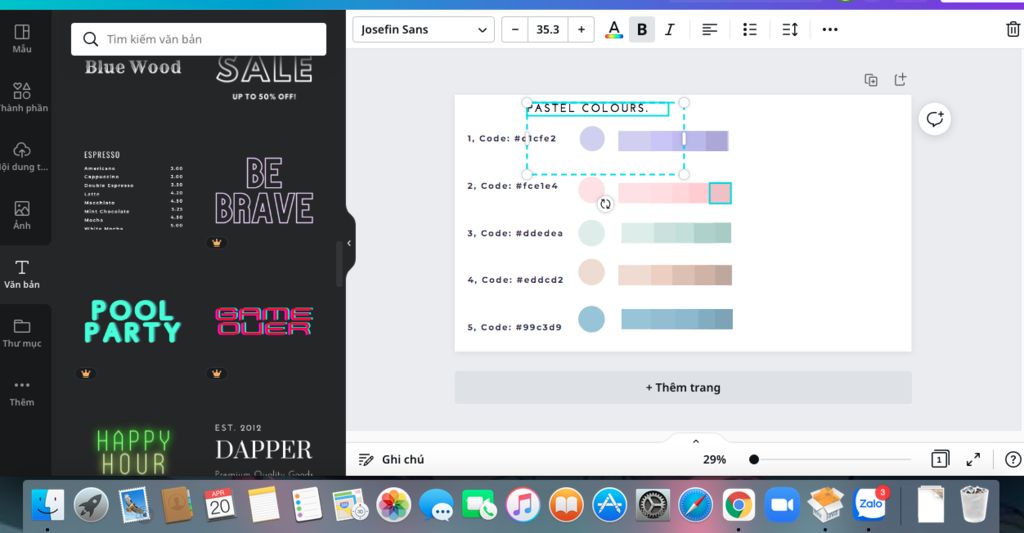Select text 2, Code: #fce1e4
The width and height of the screenshot is (1024, 533).
[512, 186]
